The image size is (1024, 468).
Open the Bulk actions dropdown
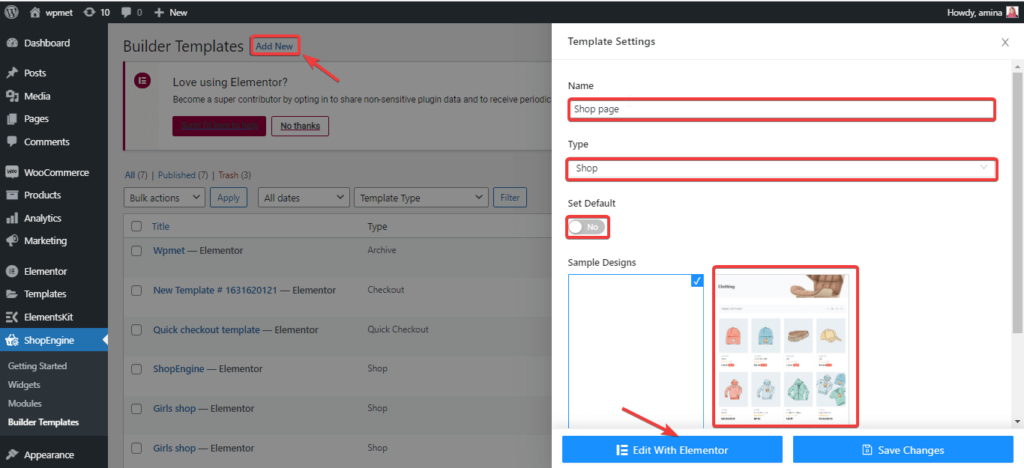coord(164,198)
